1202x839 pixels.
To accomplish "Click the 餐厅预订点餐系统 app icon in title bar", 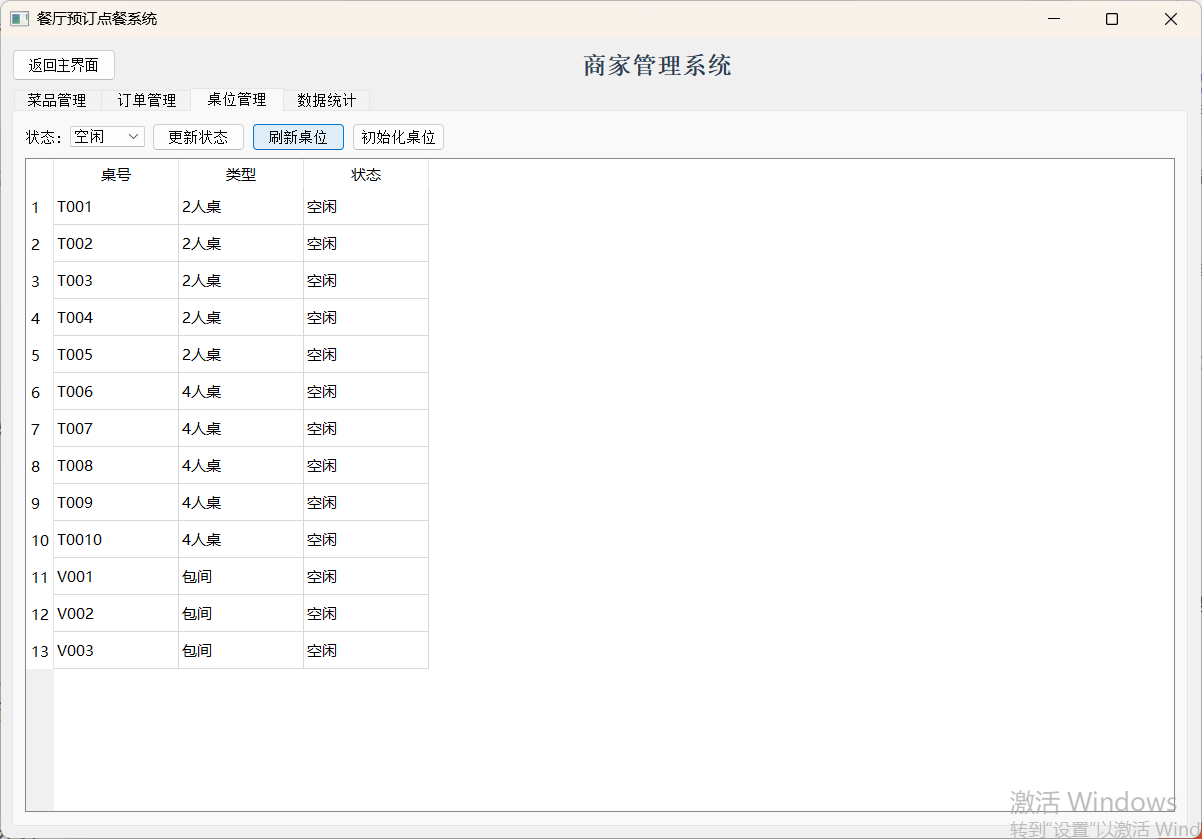I will coord(20,19).
